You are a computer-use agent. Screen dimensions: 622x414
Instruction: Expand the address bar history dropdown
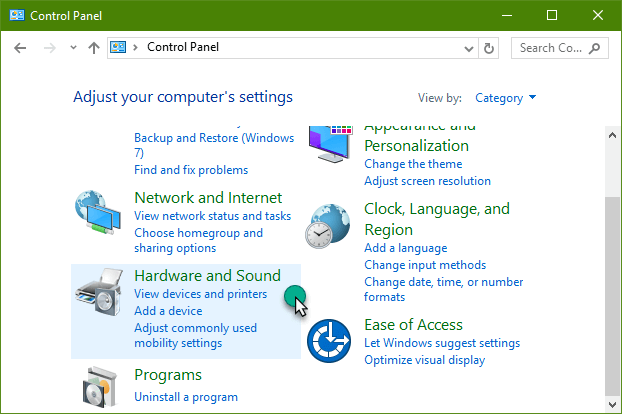469,48
